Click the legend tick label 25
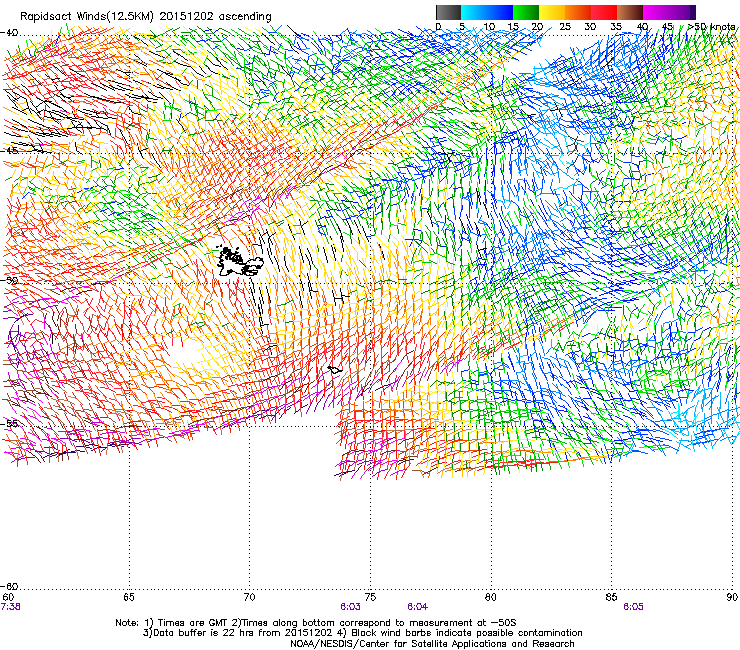Screen dimensions: 740x650 click(x=565, y=27)
